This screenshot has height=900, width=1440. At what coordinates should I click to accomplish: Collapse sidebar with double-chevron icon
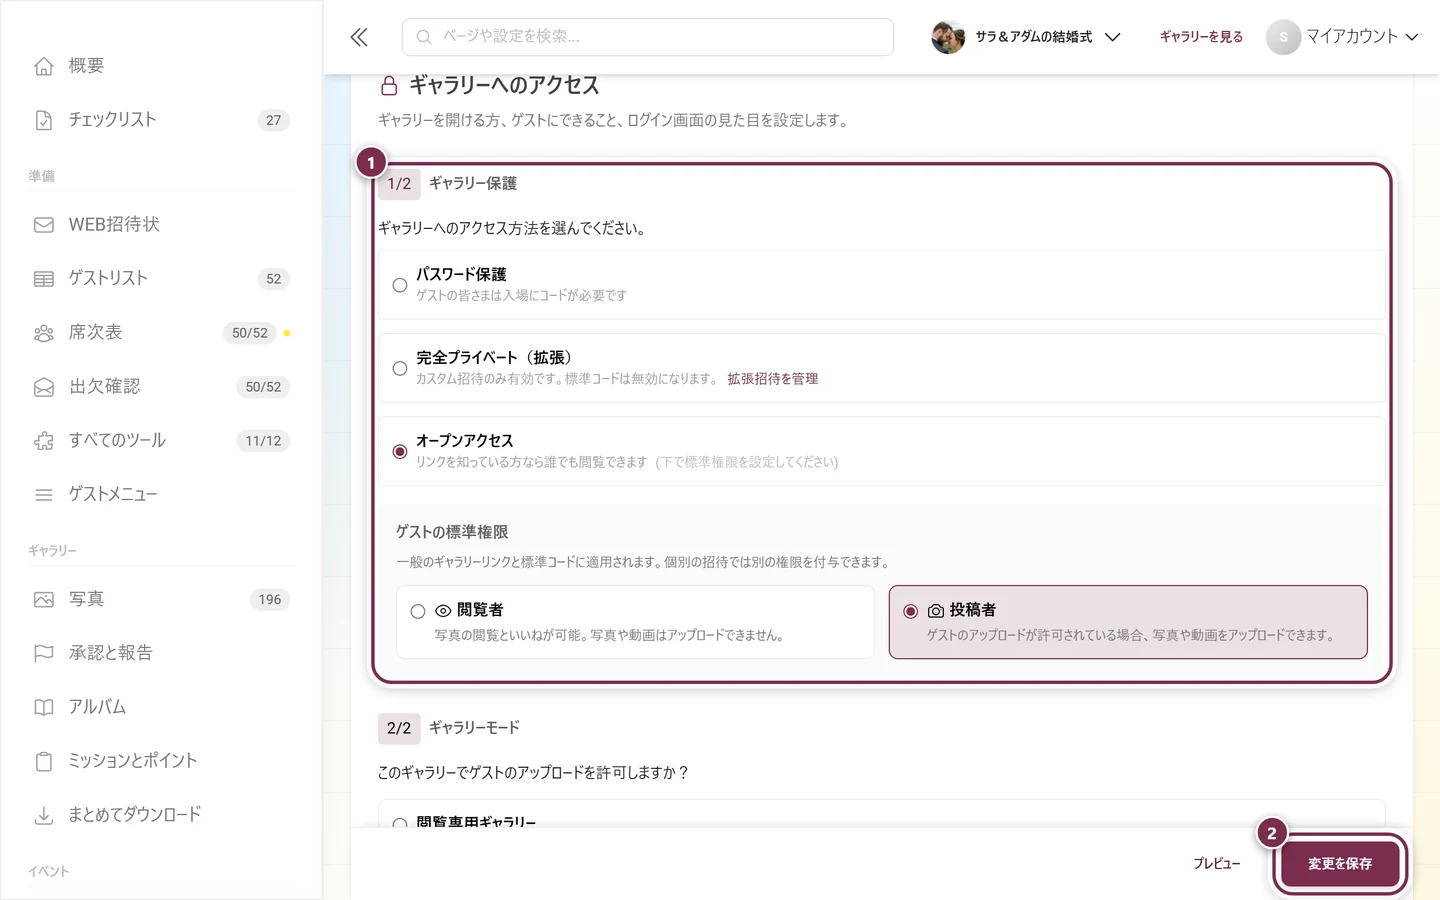pyautogui.click(x=359, y=37)
